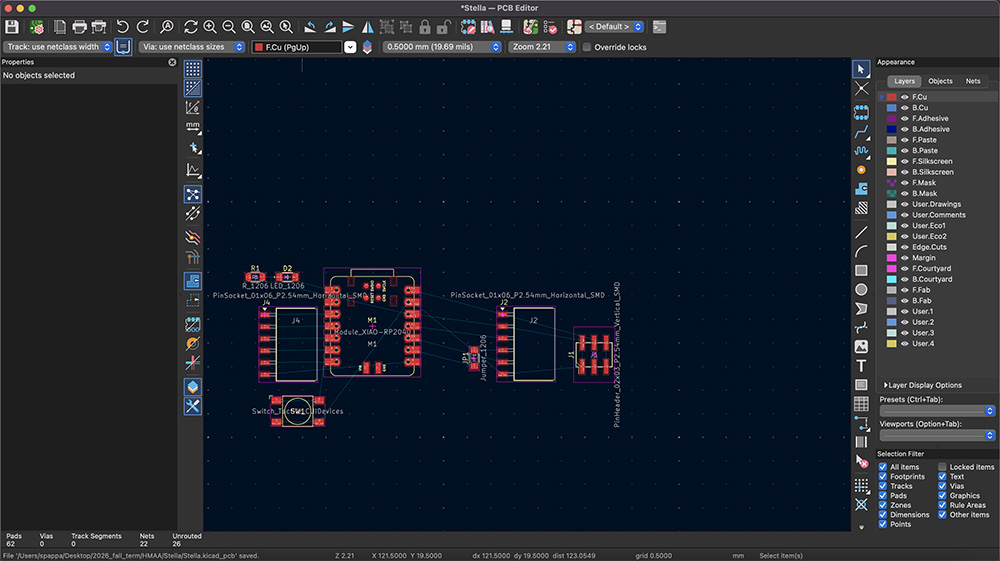Save the board with the floppy icon

tap(12, 27)
